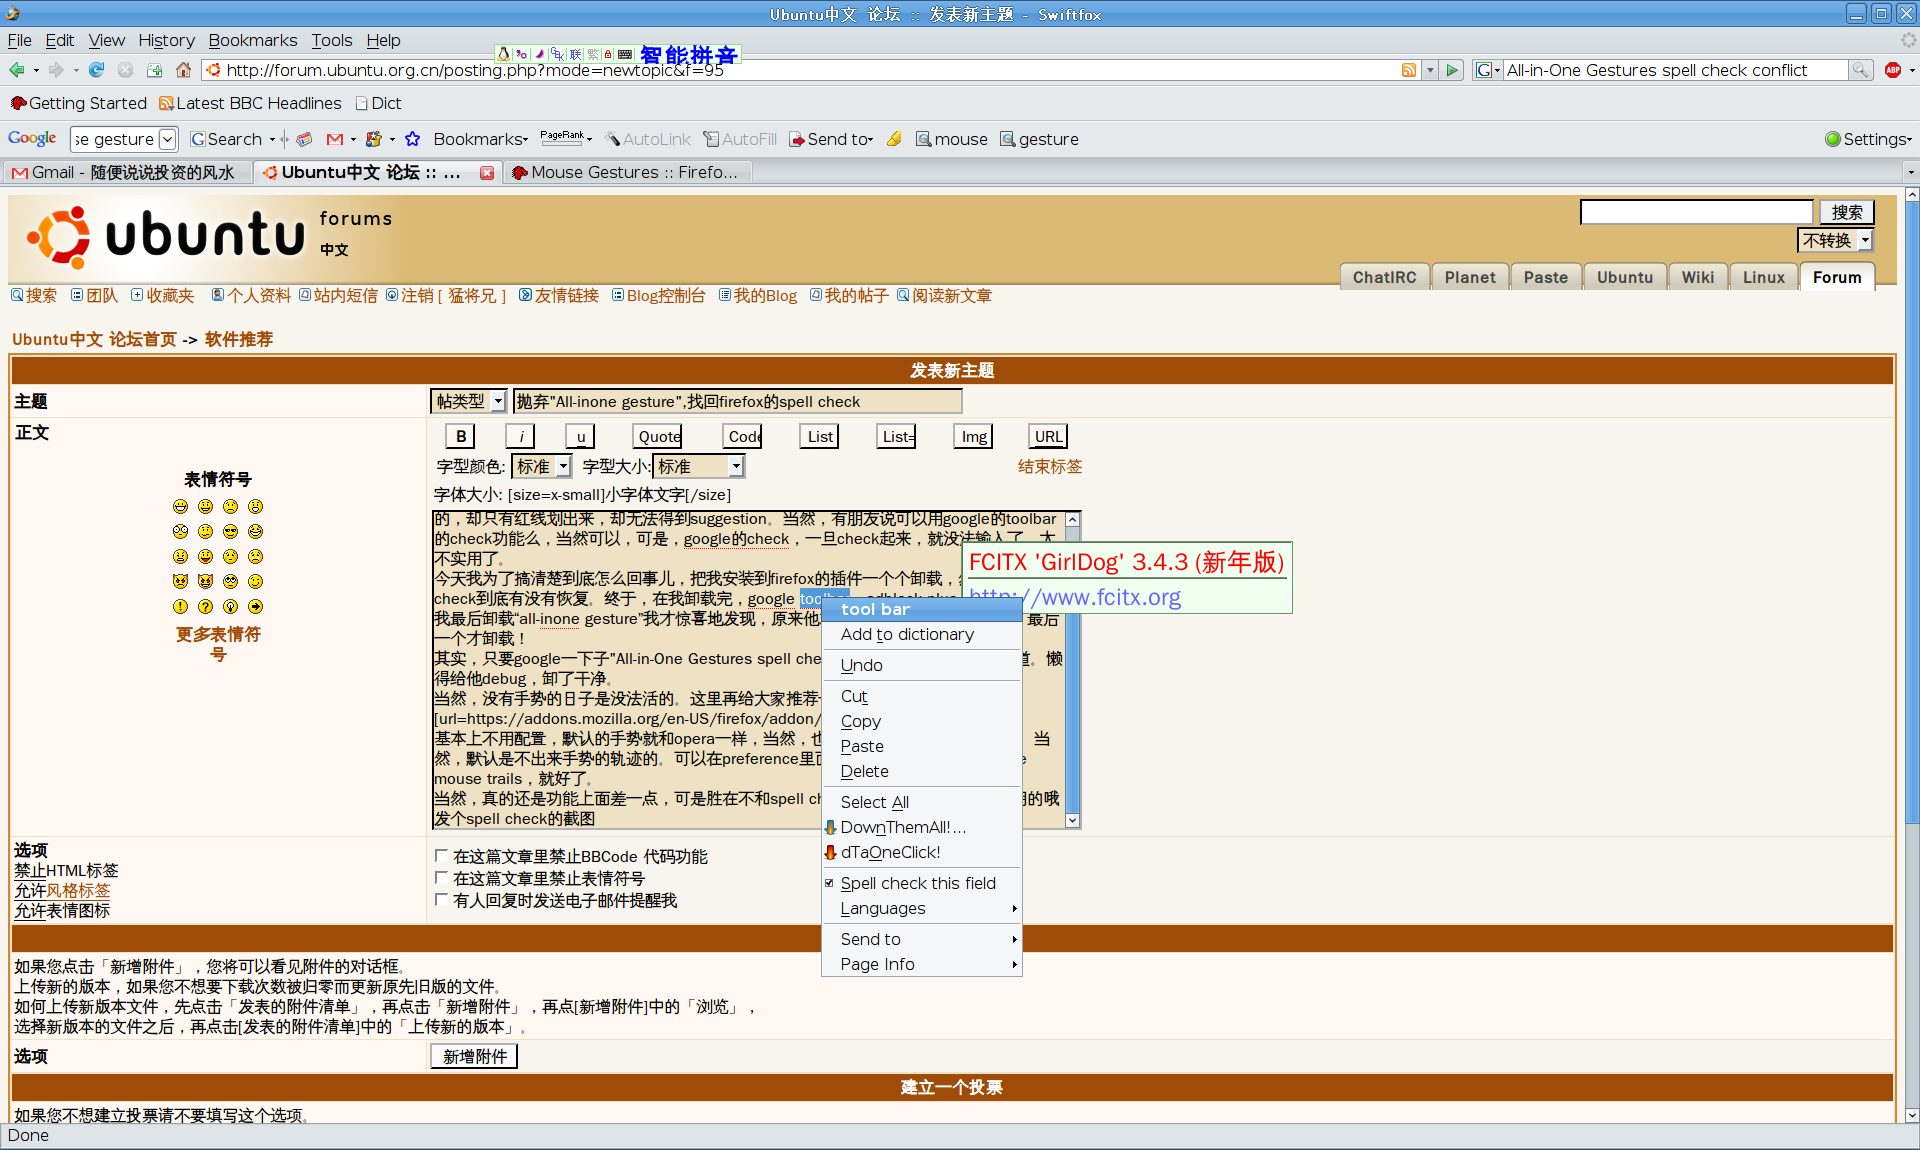This screenshot has height=1150, width=1920.
Task: Check the email notify on reply option
Action: click(441, 900)
